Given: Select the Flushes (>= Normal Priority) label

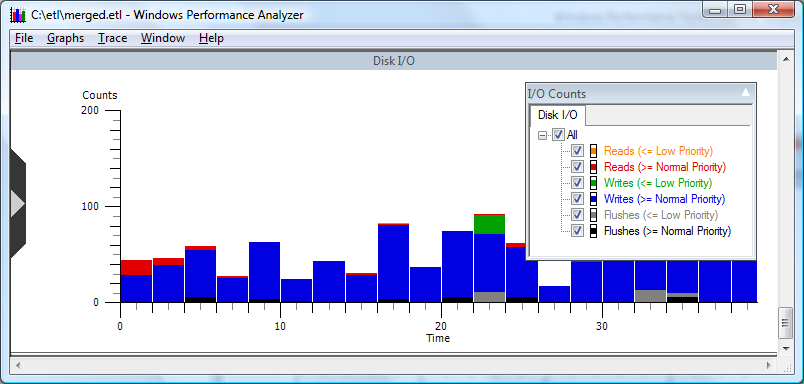Looking at the screenshot, I should 668,230.
